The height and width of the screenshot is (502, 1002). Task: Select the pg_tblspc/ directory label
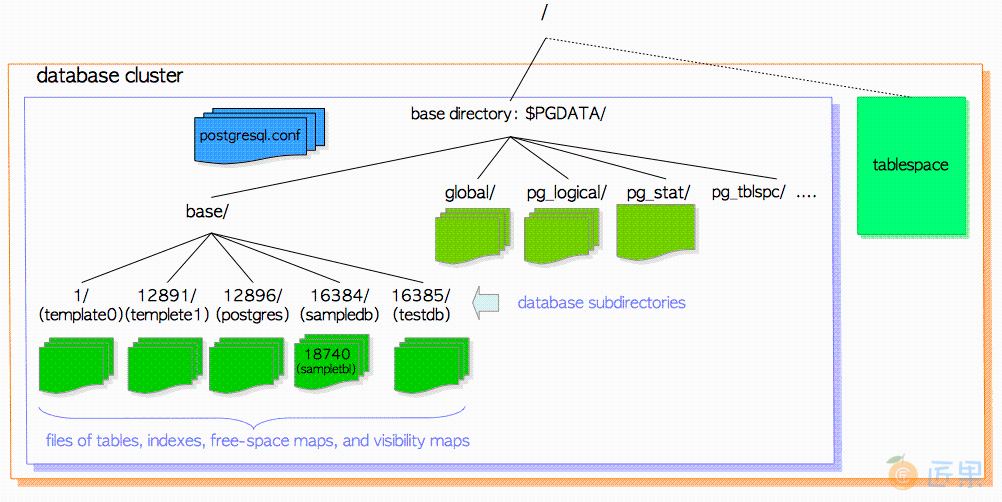pyautogui.click(x=748, y=192)
